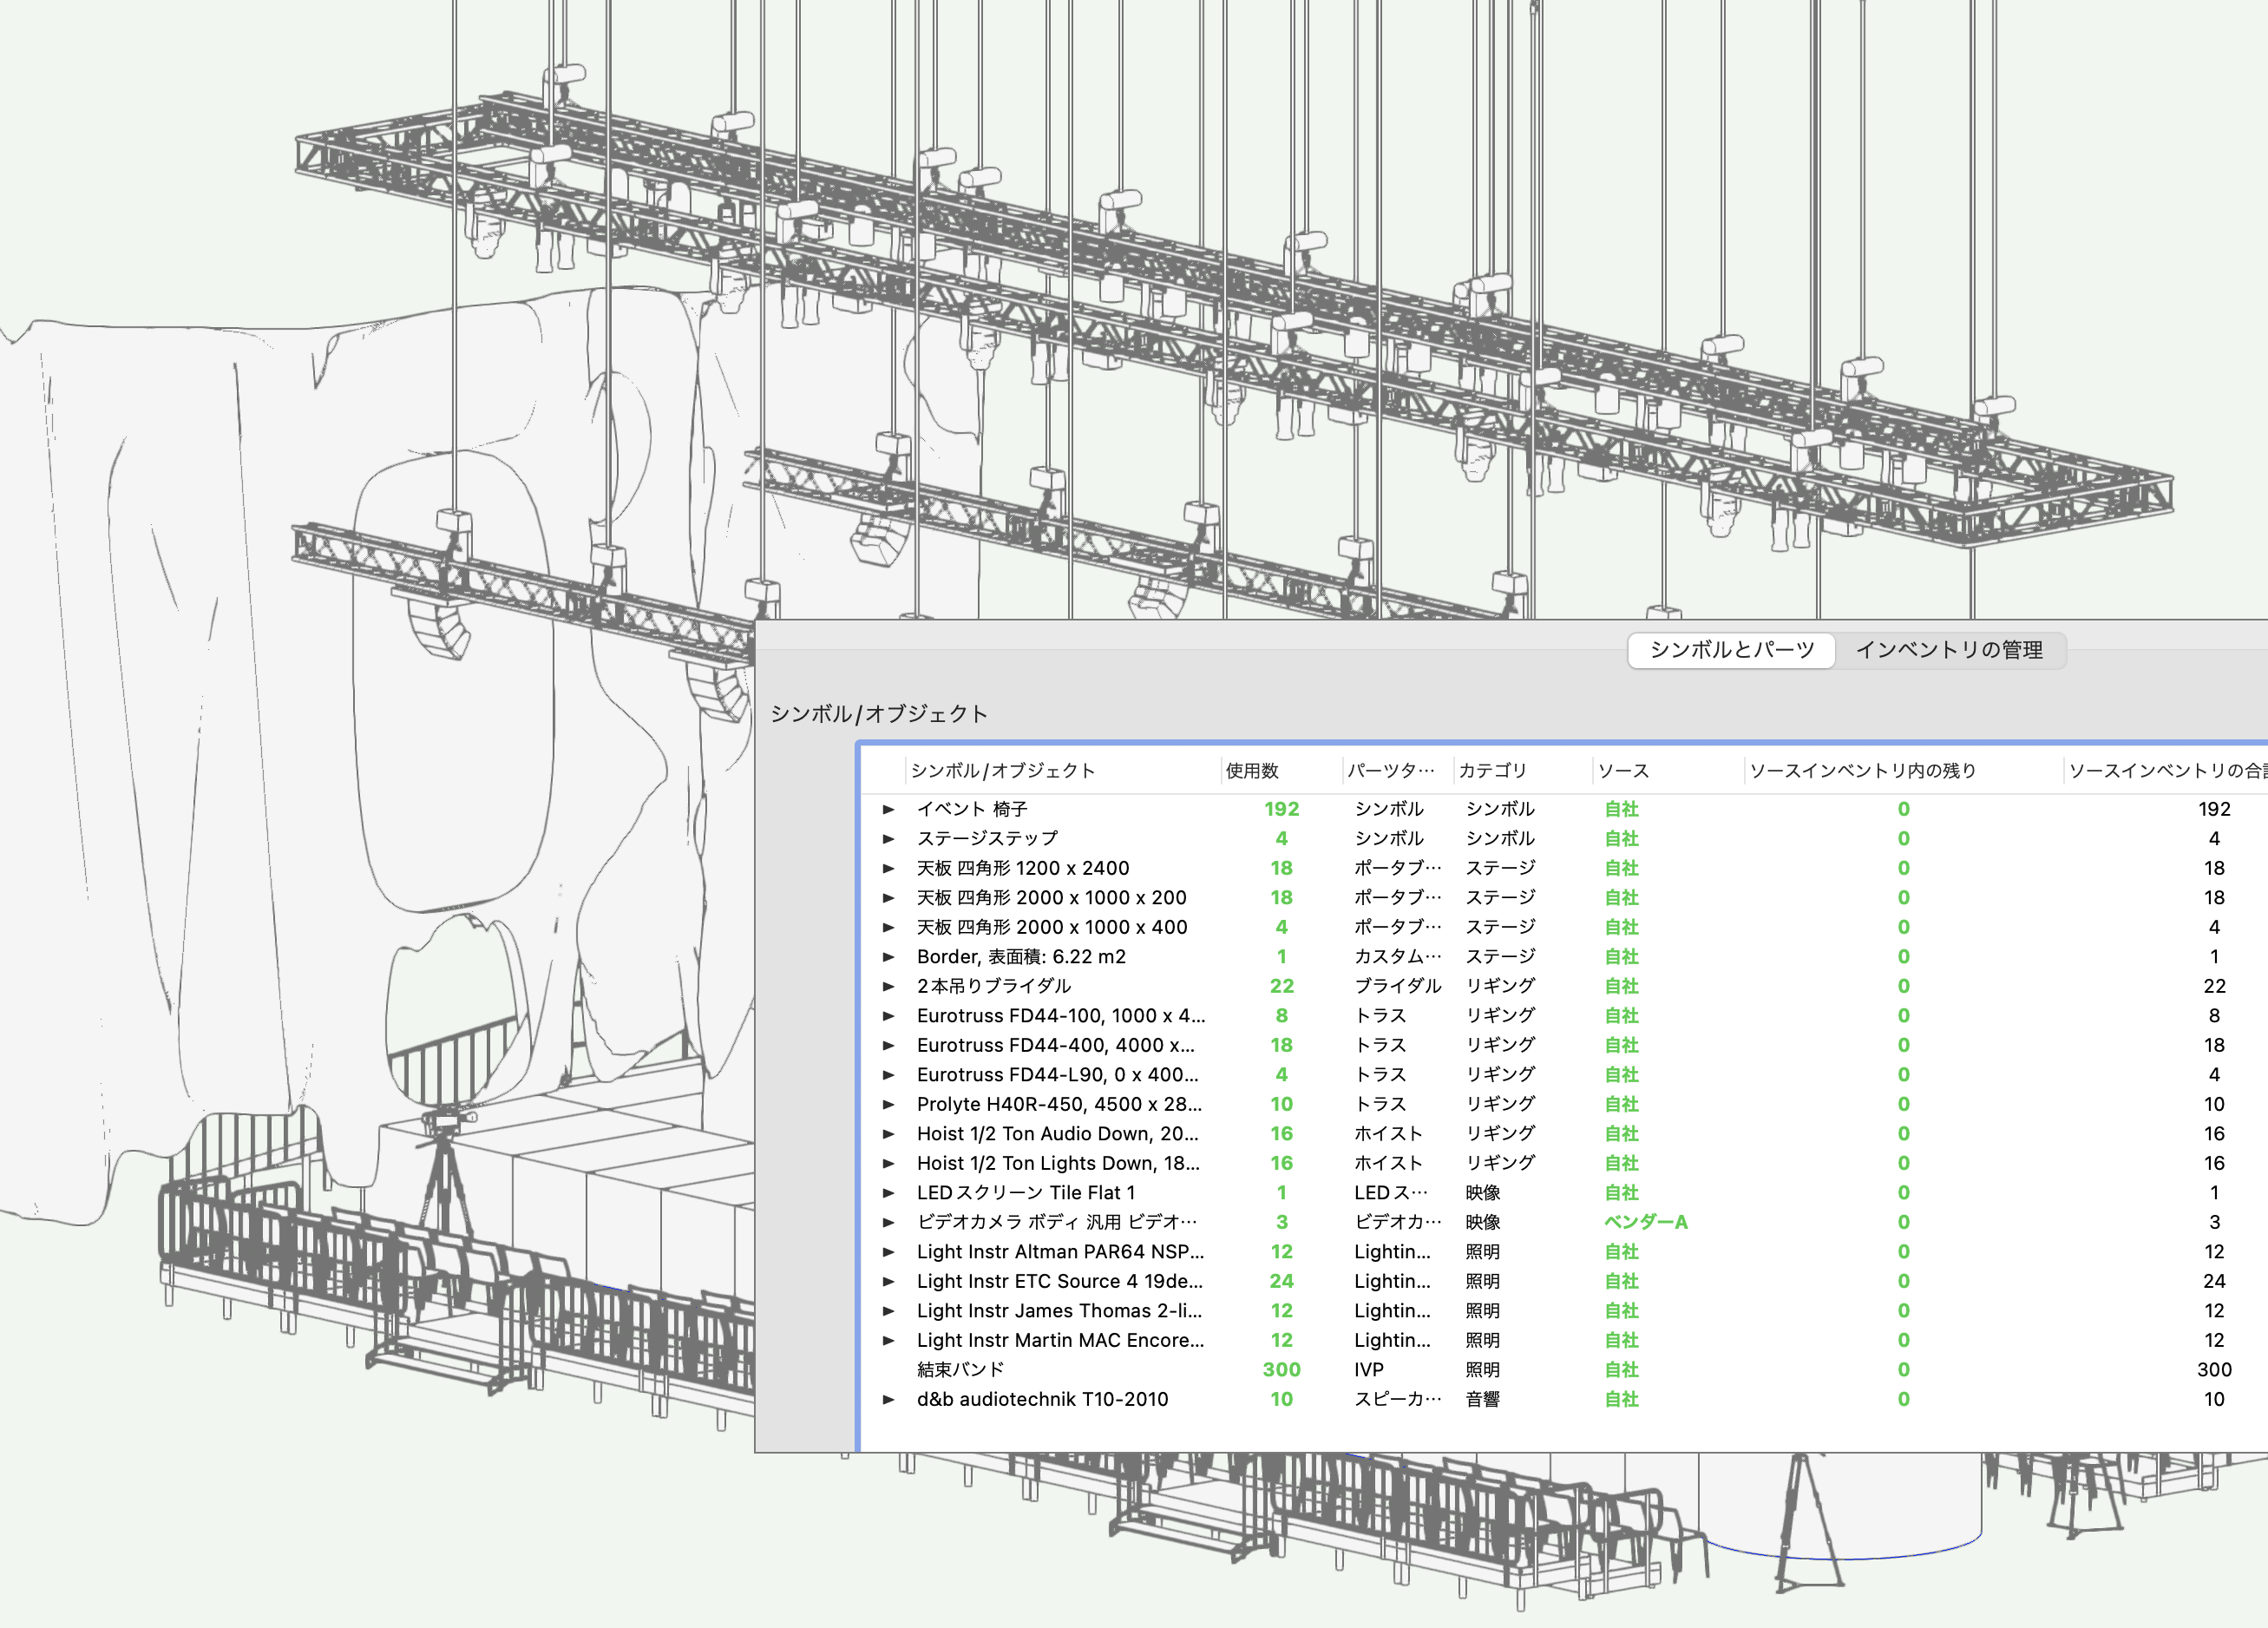The image size is (2268, 1628).
Task: Click the ベンダーA source link for ビデオカメラ
Action: (x=1646, y=1222)
